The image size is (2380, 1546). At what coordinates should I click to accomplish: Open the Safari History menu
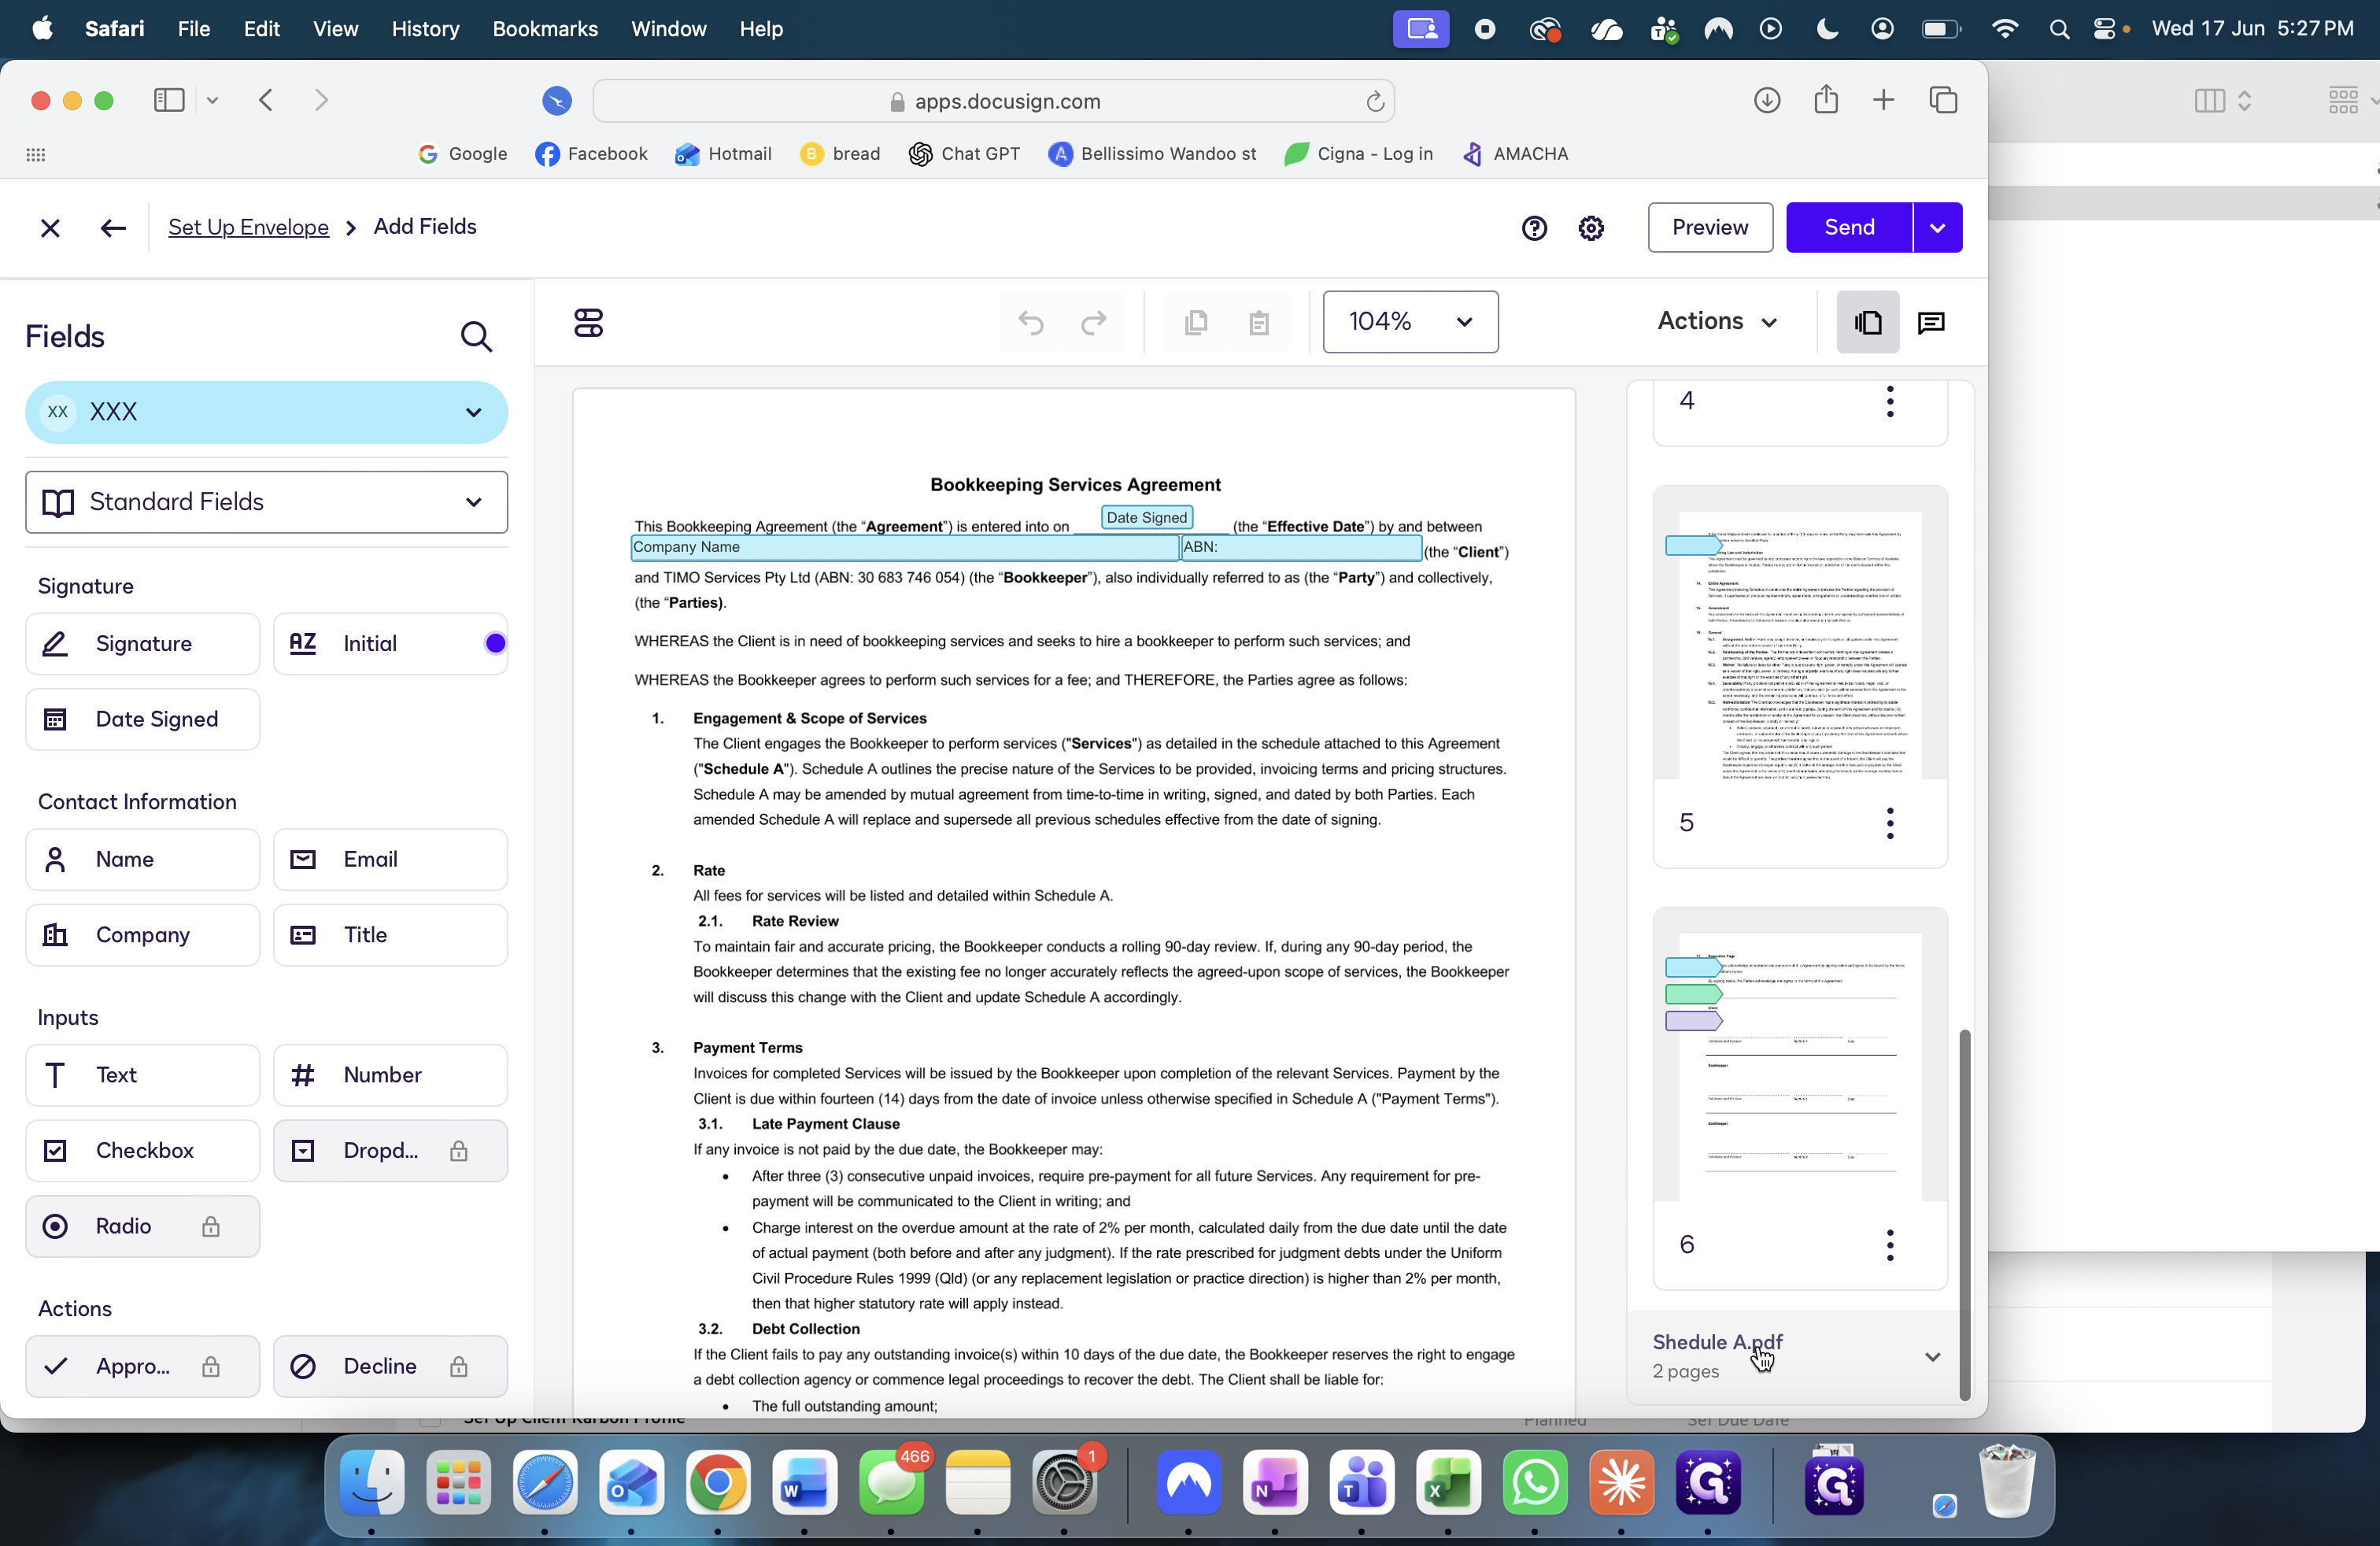coord(425,29)
